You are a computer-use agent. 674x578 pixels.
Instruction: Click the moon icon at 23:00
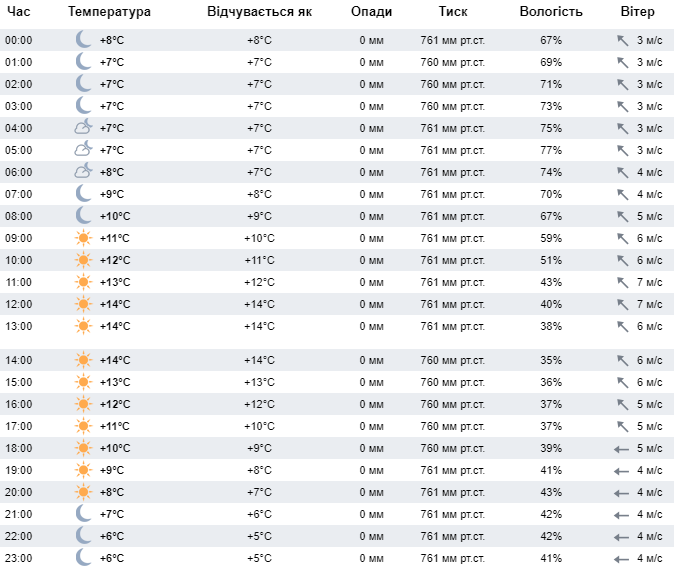[x=83, y=558]
